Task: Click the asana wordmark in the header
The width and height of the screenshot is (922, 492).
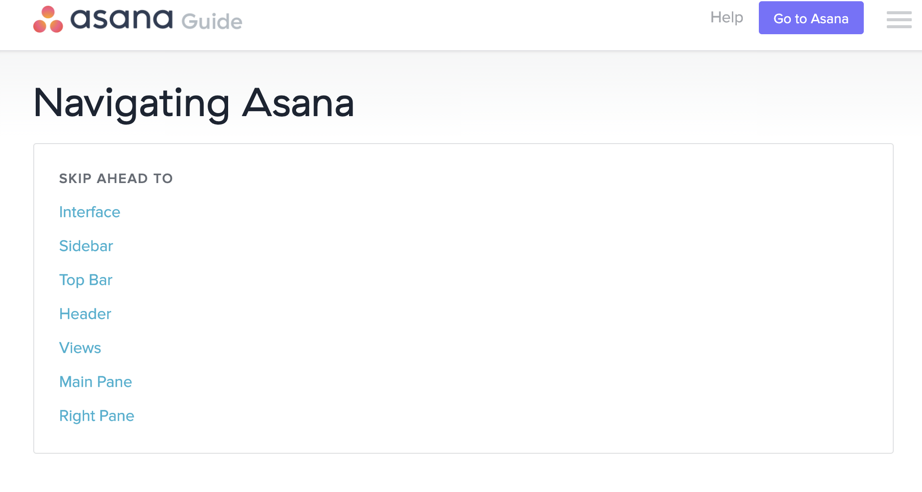Action: (122, 19)
